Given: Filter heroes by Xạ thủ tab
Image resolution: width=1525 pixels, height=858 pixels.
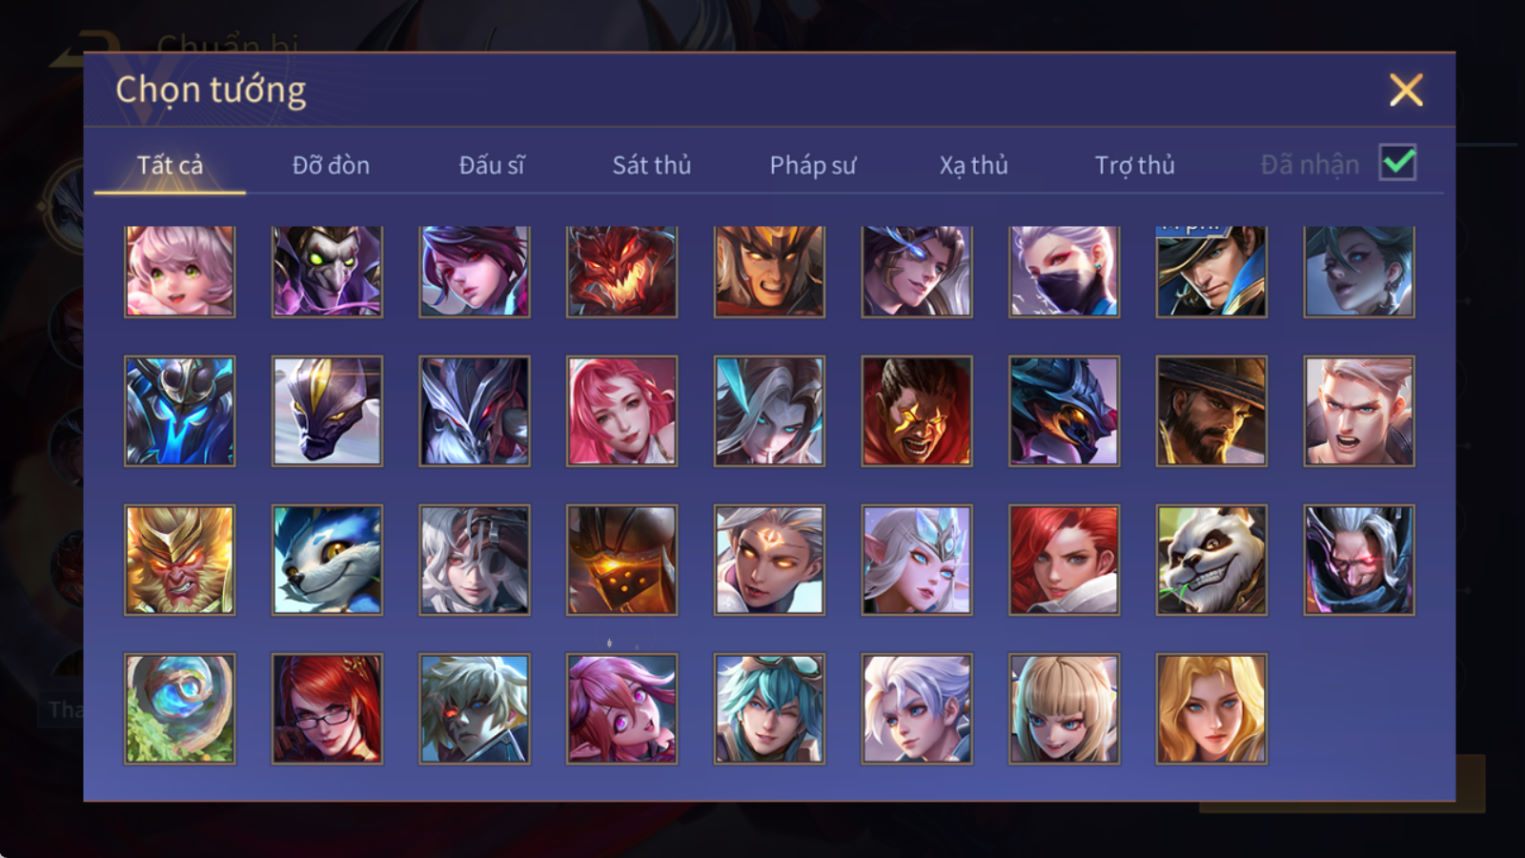Looking at the screenshot, I should (x=973, y=165).
